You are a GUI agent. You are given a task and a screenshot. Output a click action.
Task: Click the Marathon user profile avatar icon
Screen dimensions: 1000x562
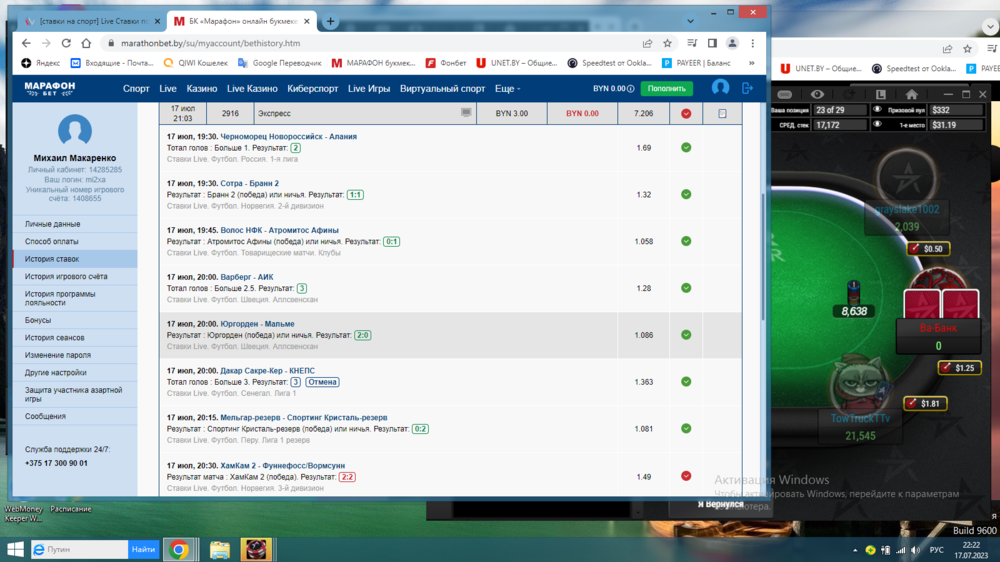tap(720, 88)
